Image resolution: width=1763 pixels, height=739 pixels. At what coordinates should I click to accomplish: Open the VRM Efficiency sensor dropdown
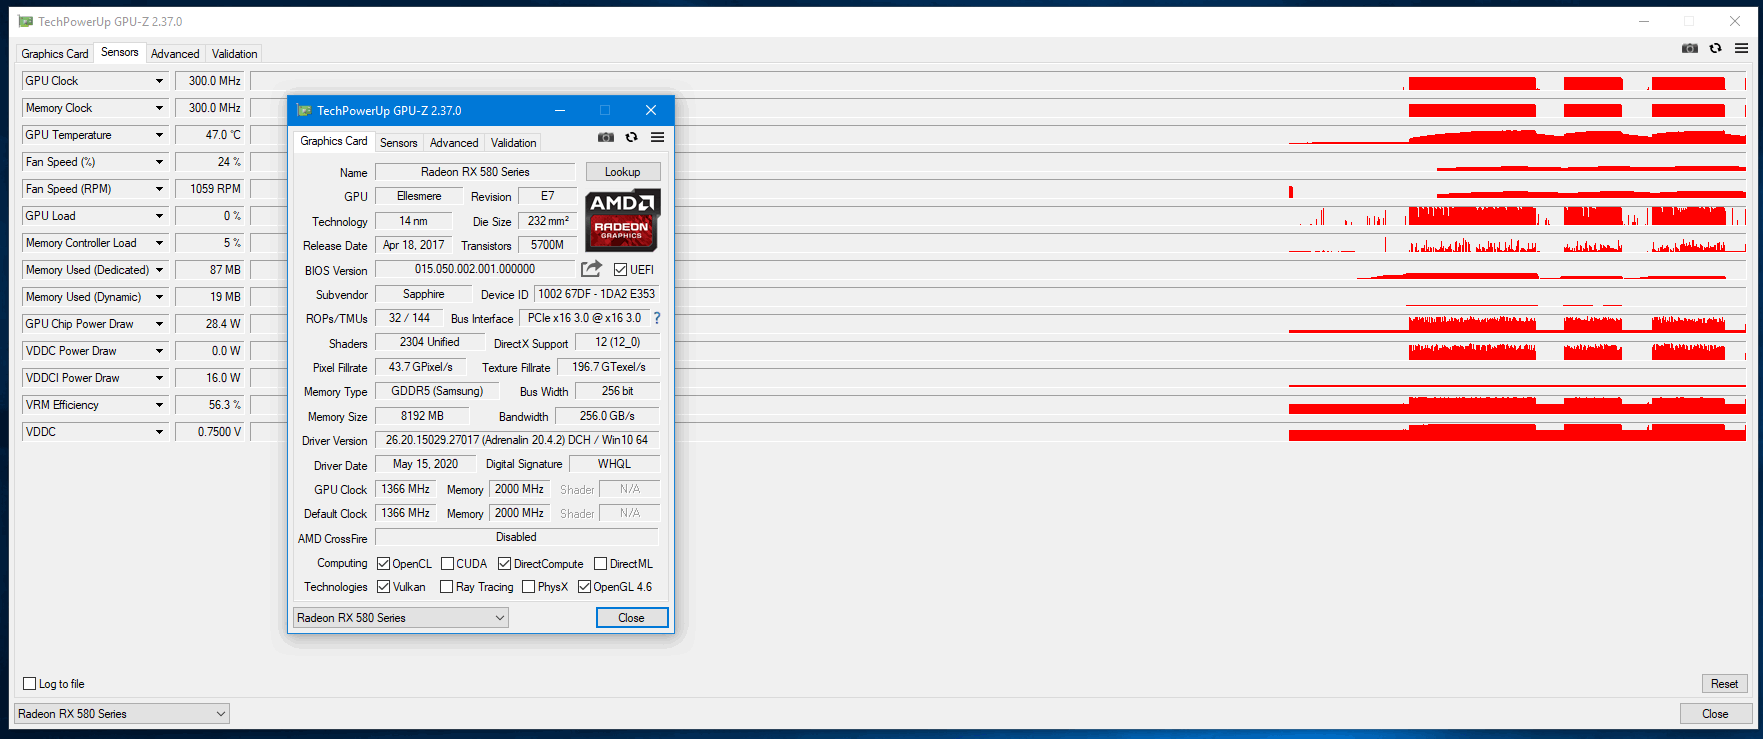pos(159,405)
